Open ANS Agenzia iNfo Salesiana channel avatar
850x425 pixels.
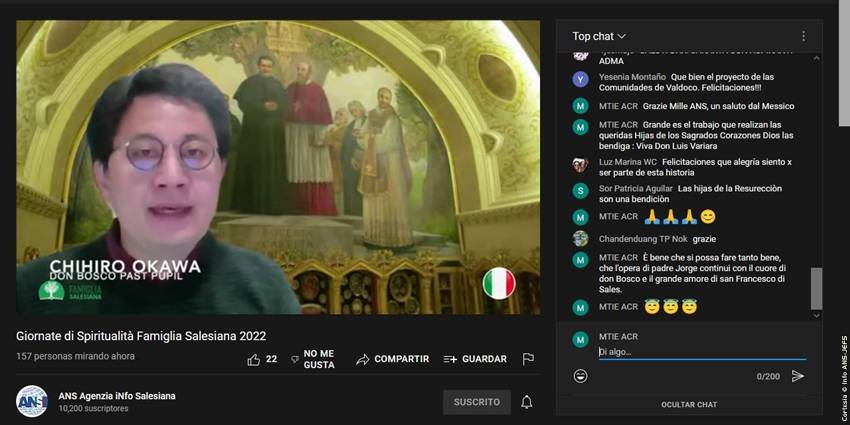(31, 401)
